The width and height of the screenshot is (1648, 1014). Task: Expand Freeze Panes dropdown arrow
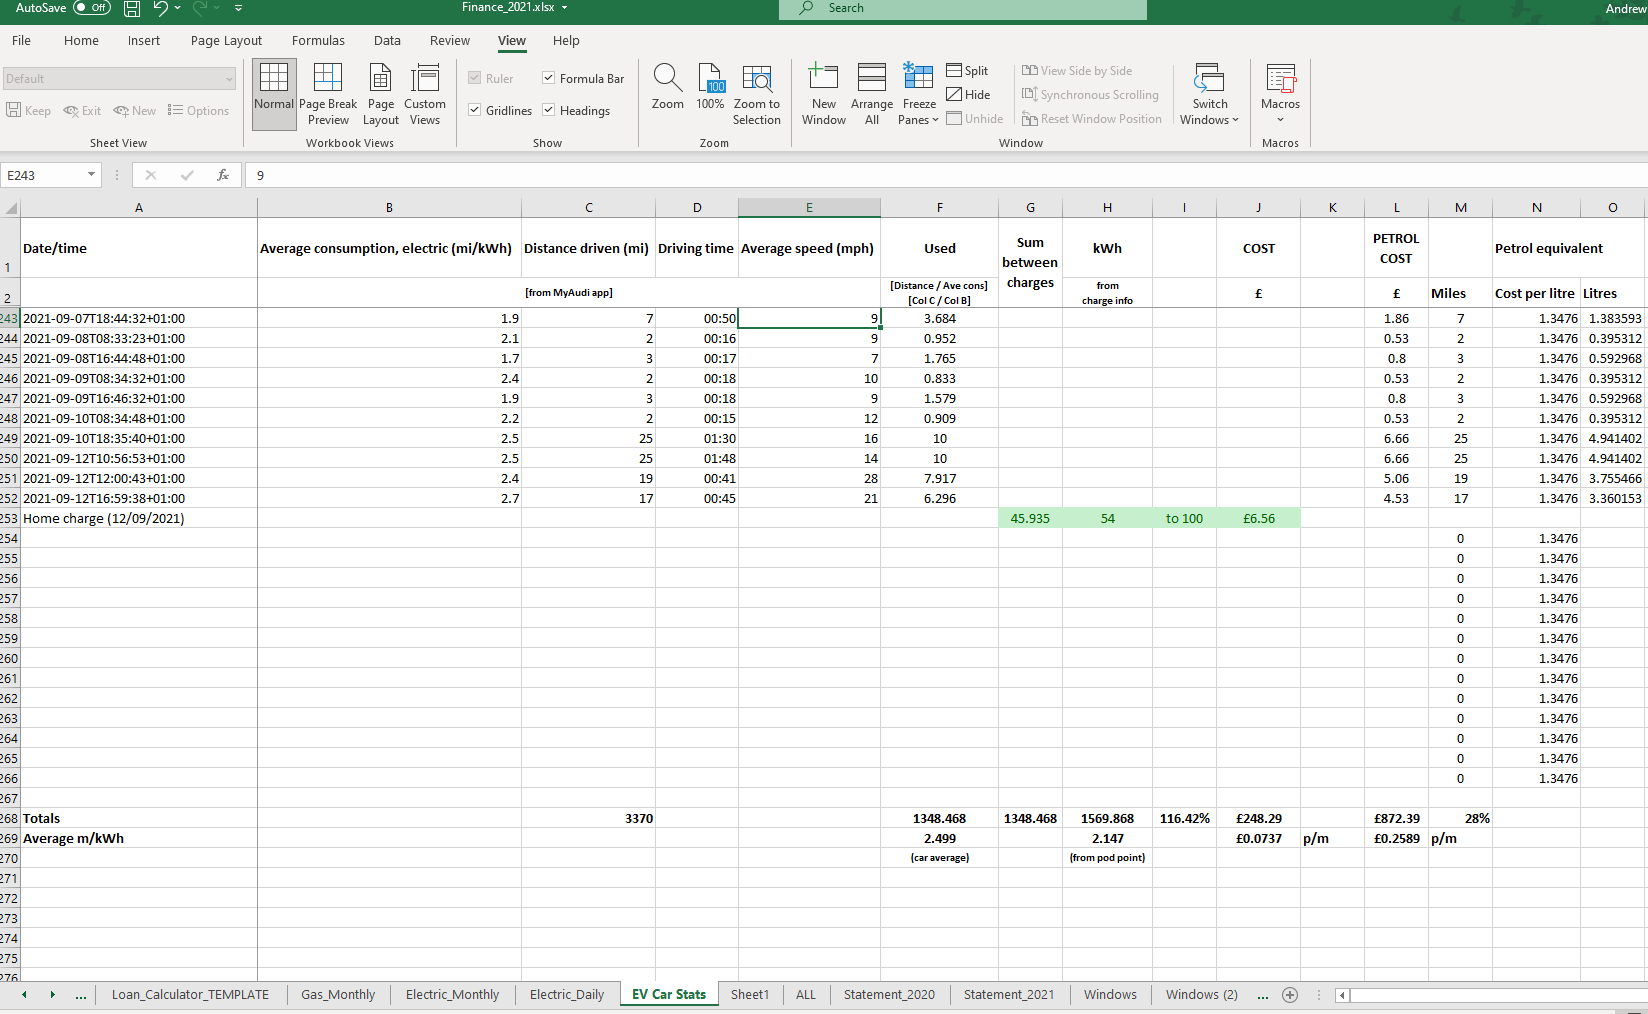click(x=936, y=120)
